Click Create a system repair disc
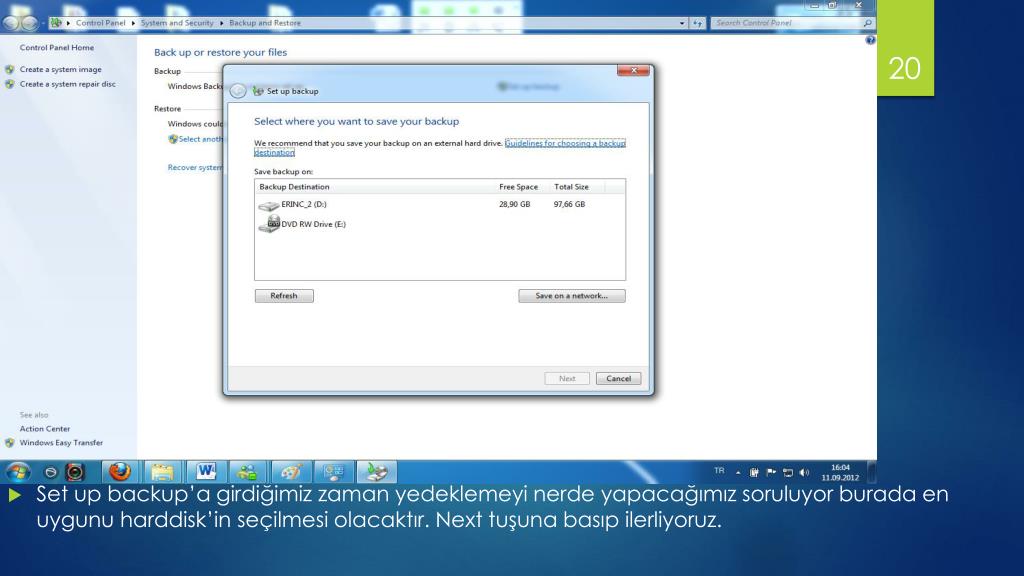This screenshot has height=576, width=1024. 68,84
